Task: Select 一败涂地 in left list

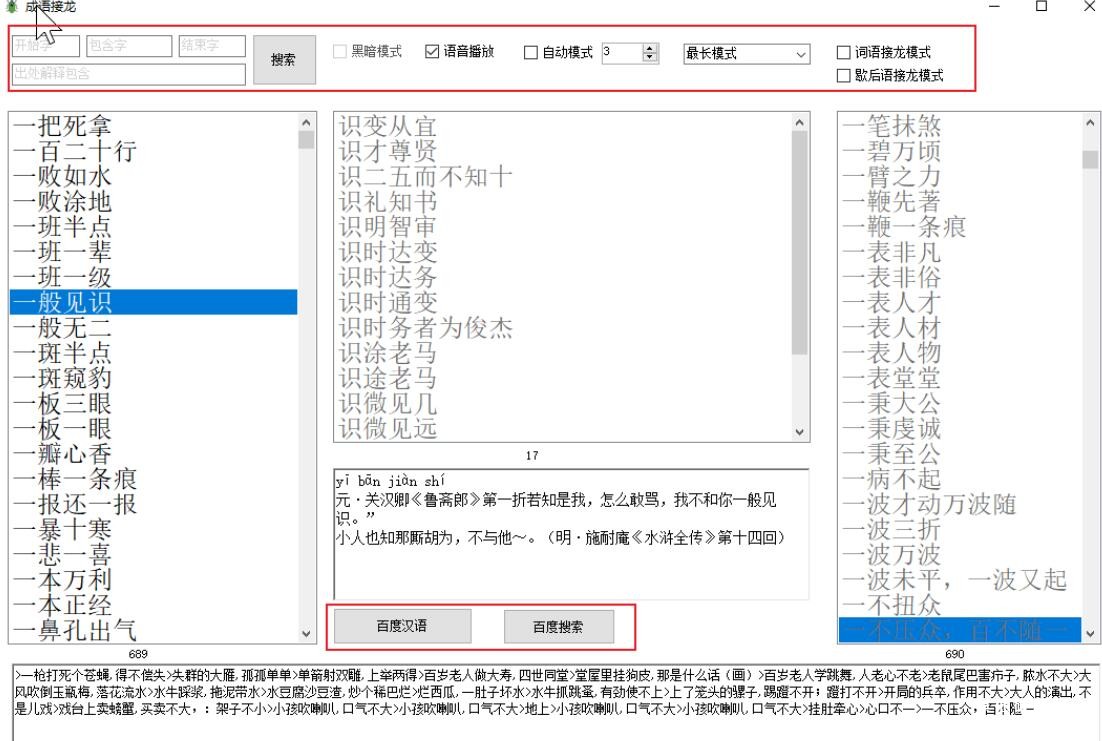Action: point(153,202)
